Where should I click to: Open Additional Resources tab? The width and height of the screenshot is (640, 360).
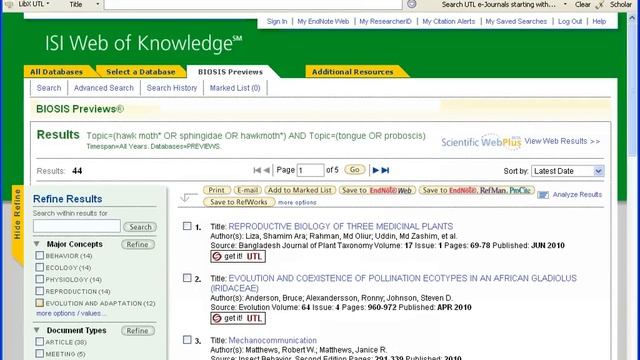click(353, 72)
